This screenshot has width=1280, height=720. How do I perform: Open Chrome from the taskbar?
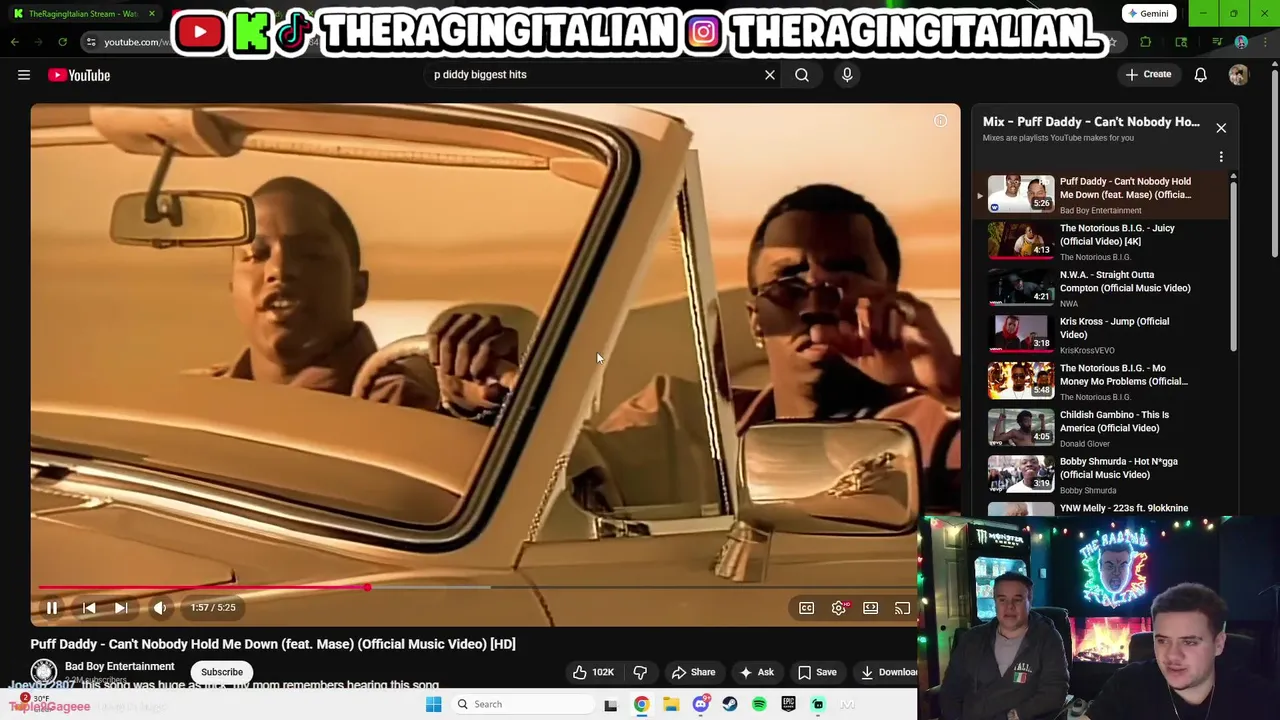click(x=641, y=705)
